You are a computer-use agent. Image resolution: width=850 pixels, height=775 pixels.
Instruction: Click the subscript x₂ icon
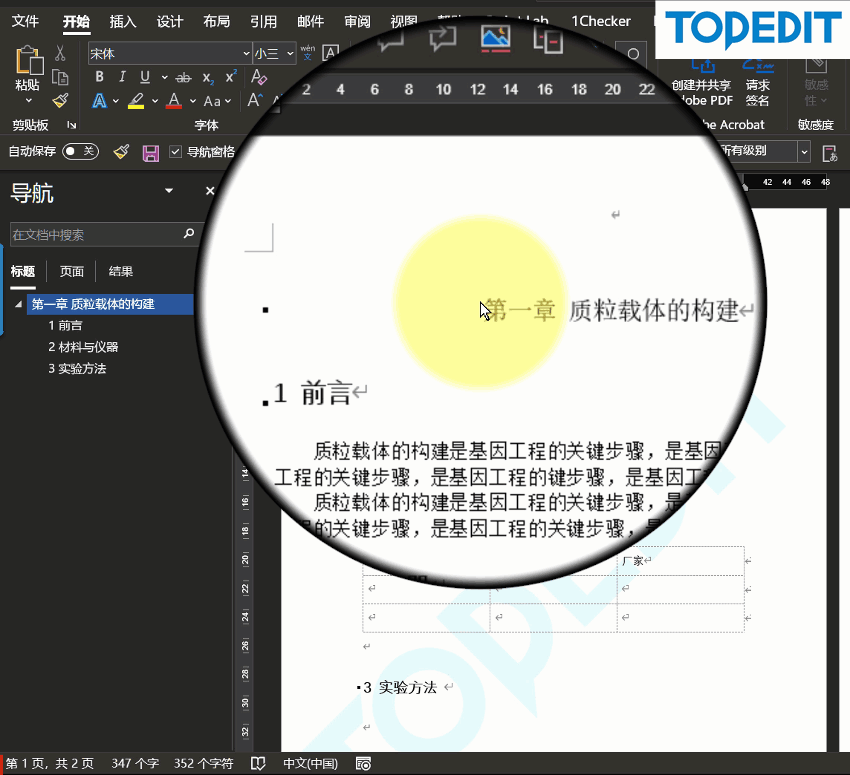208,78
